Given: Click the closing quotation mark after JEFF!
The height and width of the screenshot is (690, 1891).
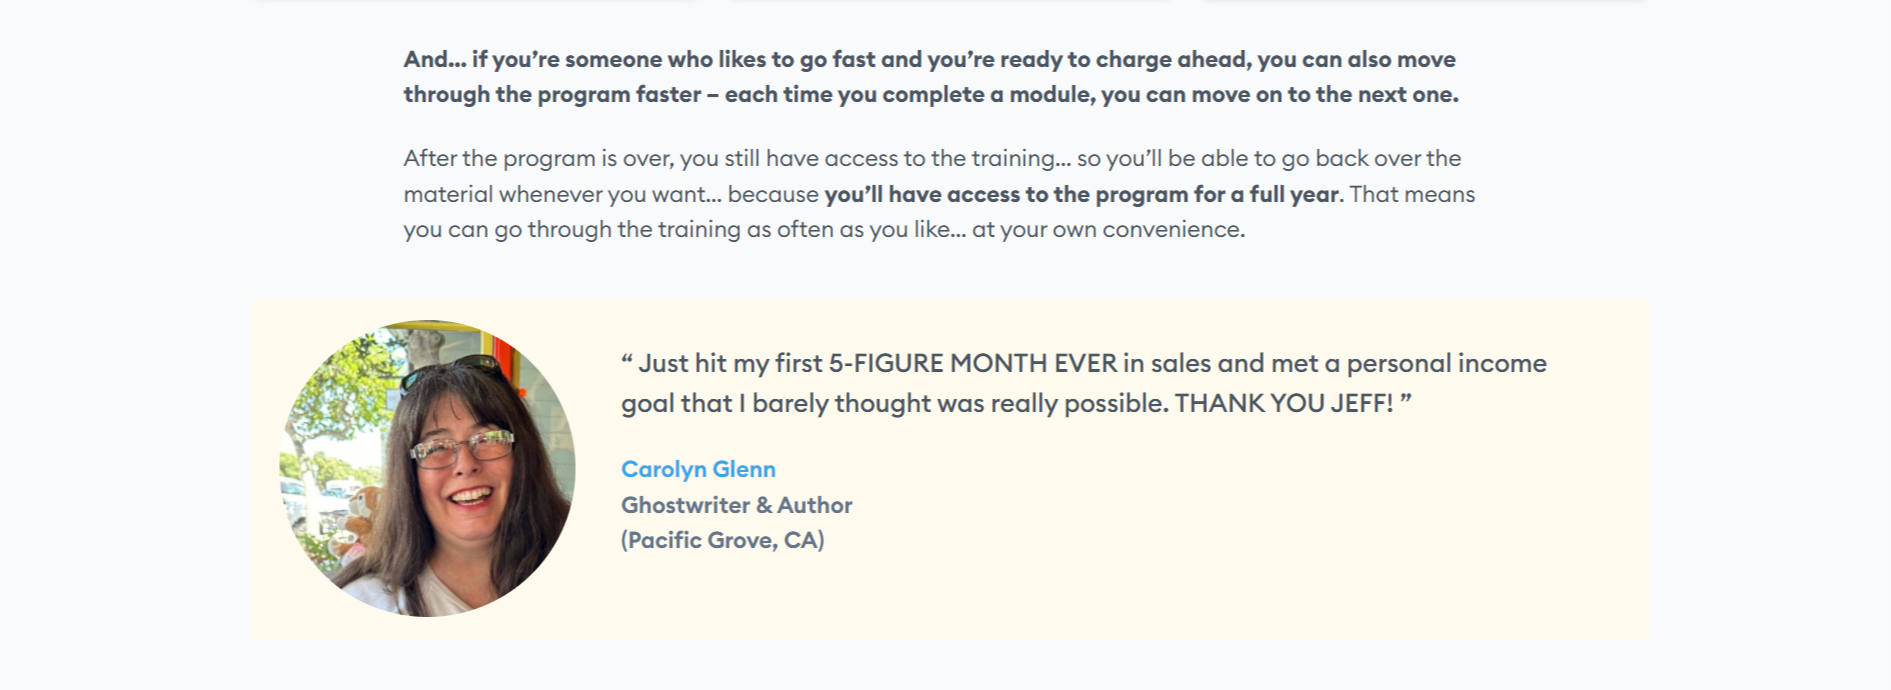Looking at the screenshot, I should pyautogui.click(x=1406, y=399).
